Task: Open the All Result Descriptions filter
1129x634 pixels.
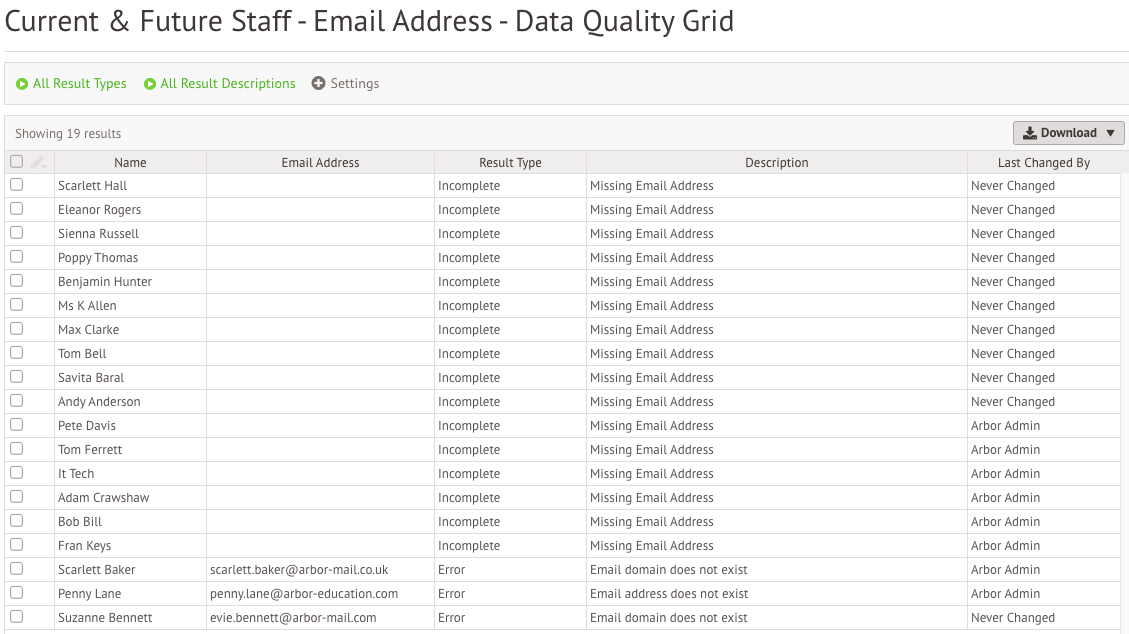Action: [x=220, y=83]
